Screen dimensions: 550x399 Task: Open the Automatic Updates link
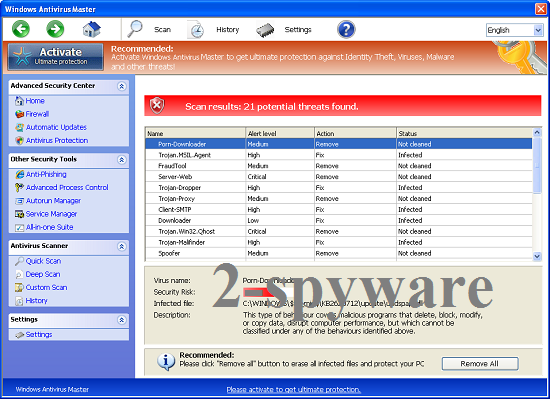[56, 127]
